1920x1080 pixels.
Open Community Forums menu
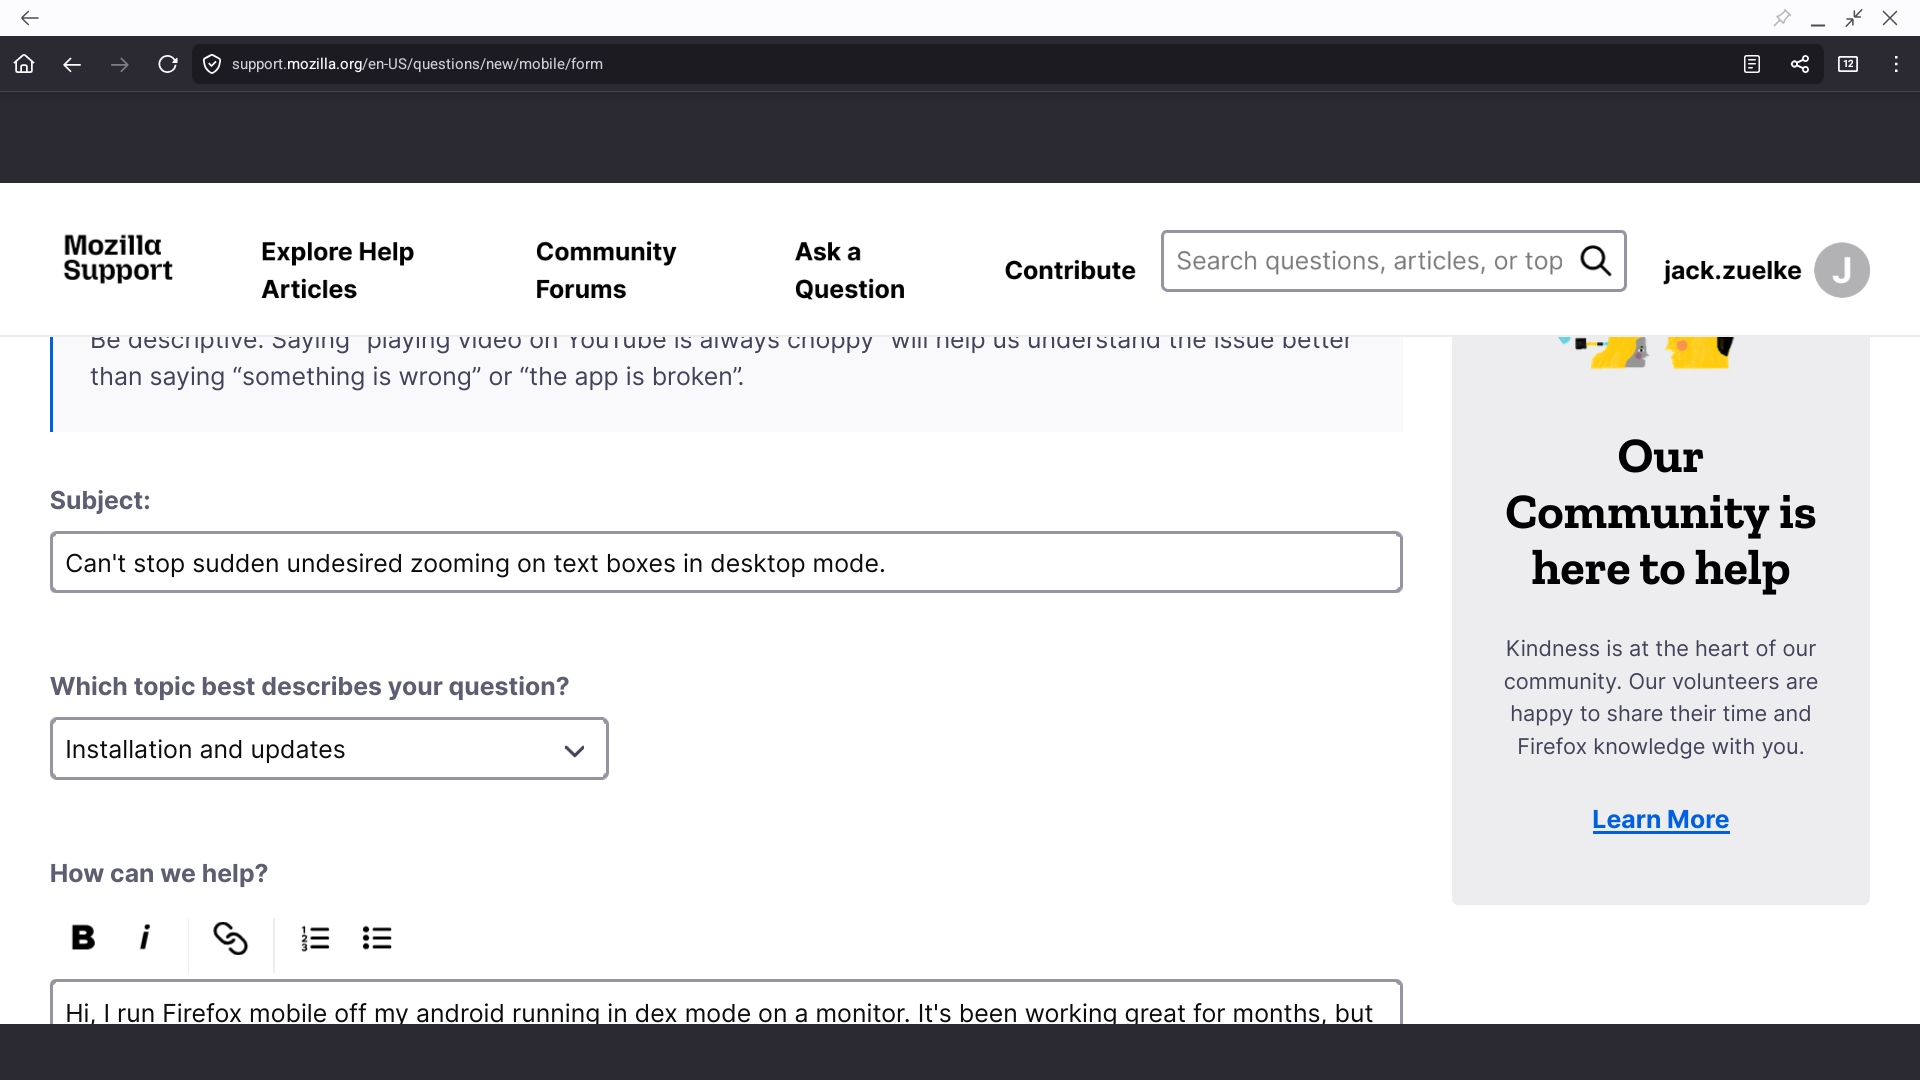point(605,270)
